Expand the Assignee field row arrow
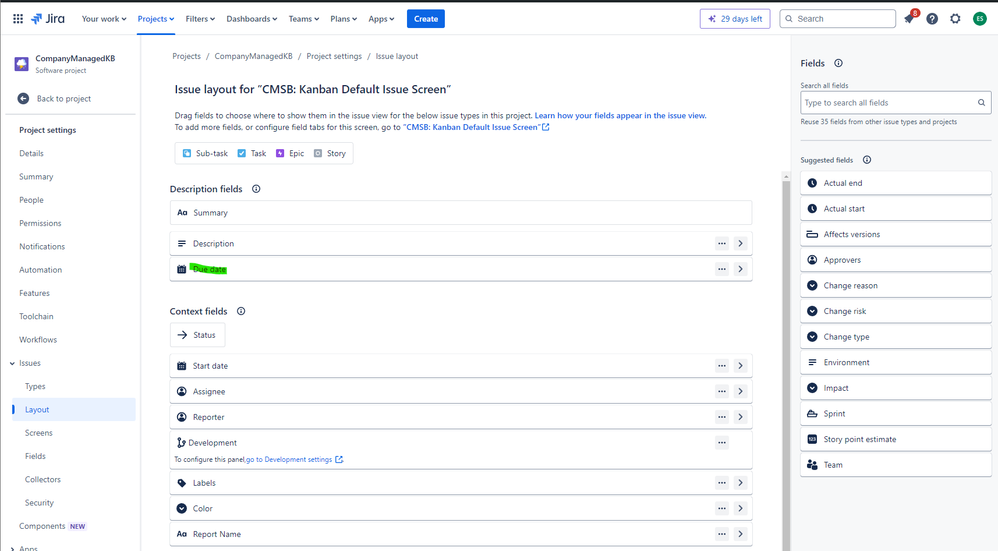 coord(740,391)
